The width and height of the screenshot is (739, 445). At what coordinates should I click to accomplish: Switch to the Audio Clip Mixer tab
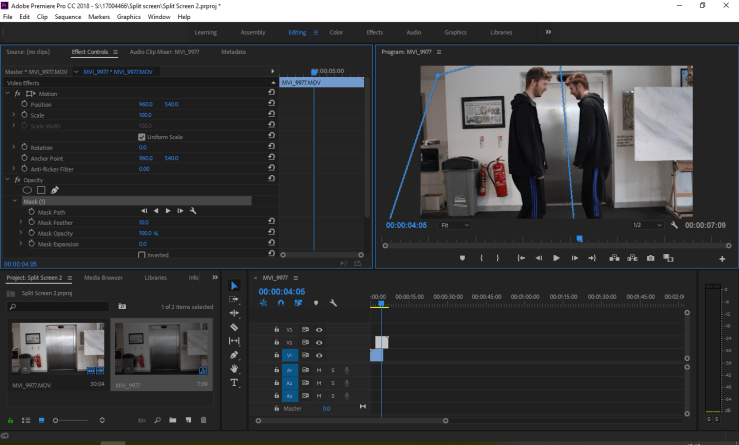click(x=164, y=52)
